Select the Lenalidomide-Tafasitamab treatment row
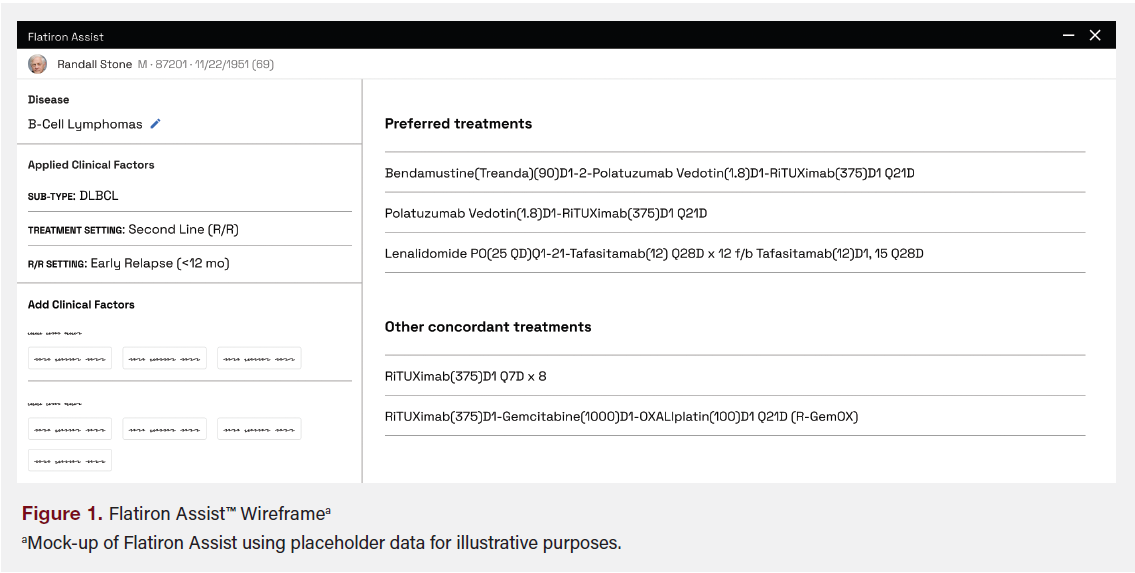 654,253
